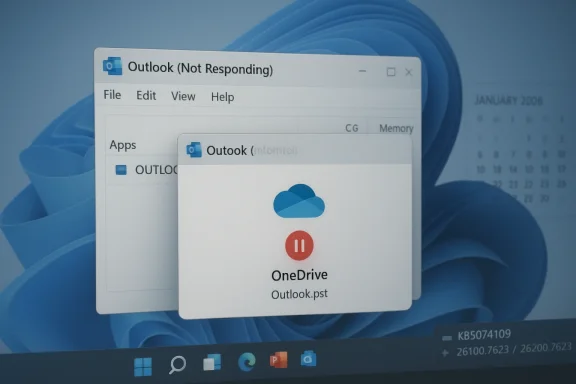Click the Outlook icon in the front dialog title bar
The height and width of the screenshot is (384, 576).
click(194, 150)
